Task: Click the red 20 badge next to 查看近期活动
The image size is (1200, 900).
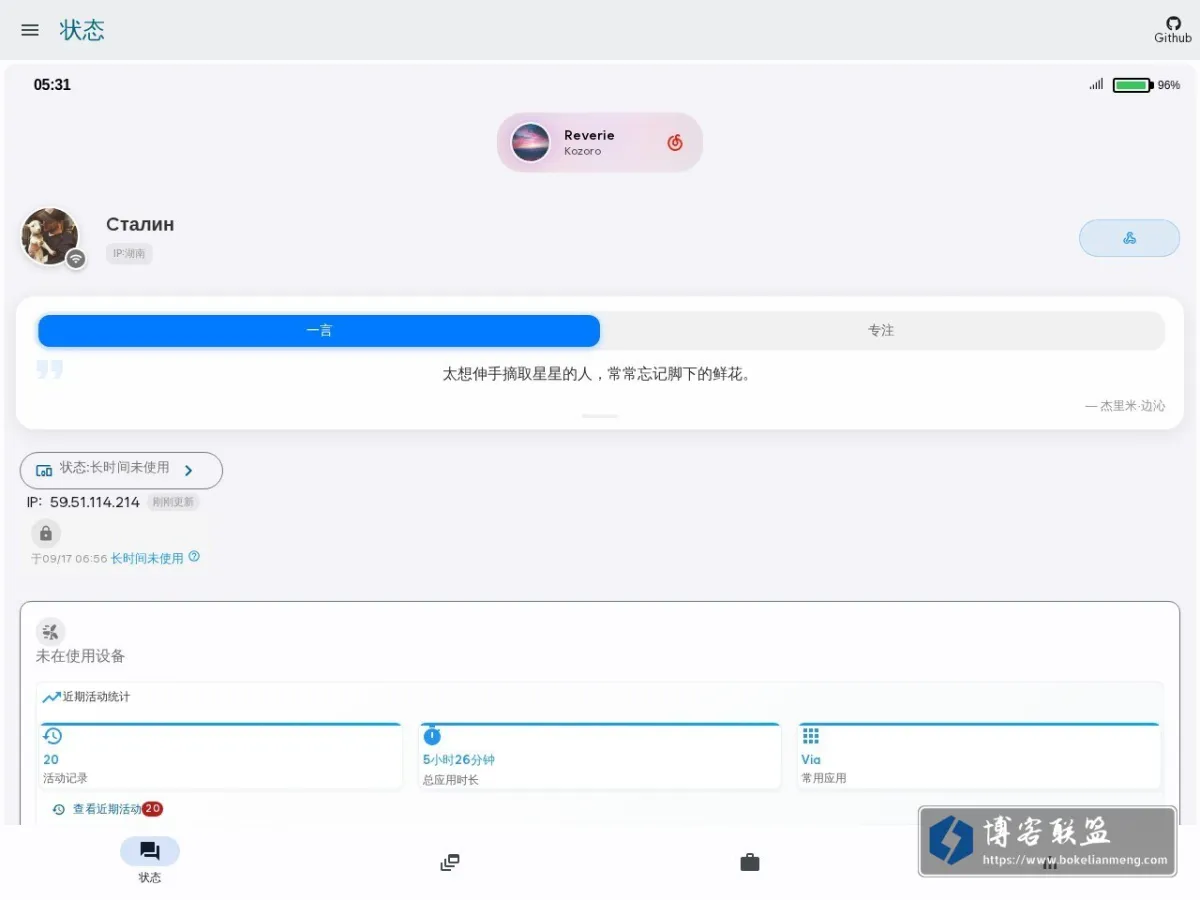Action: 152,809
